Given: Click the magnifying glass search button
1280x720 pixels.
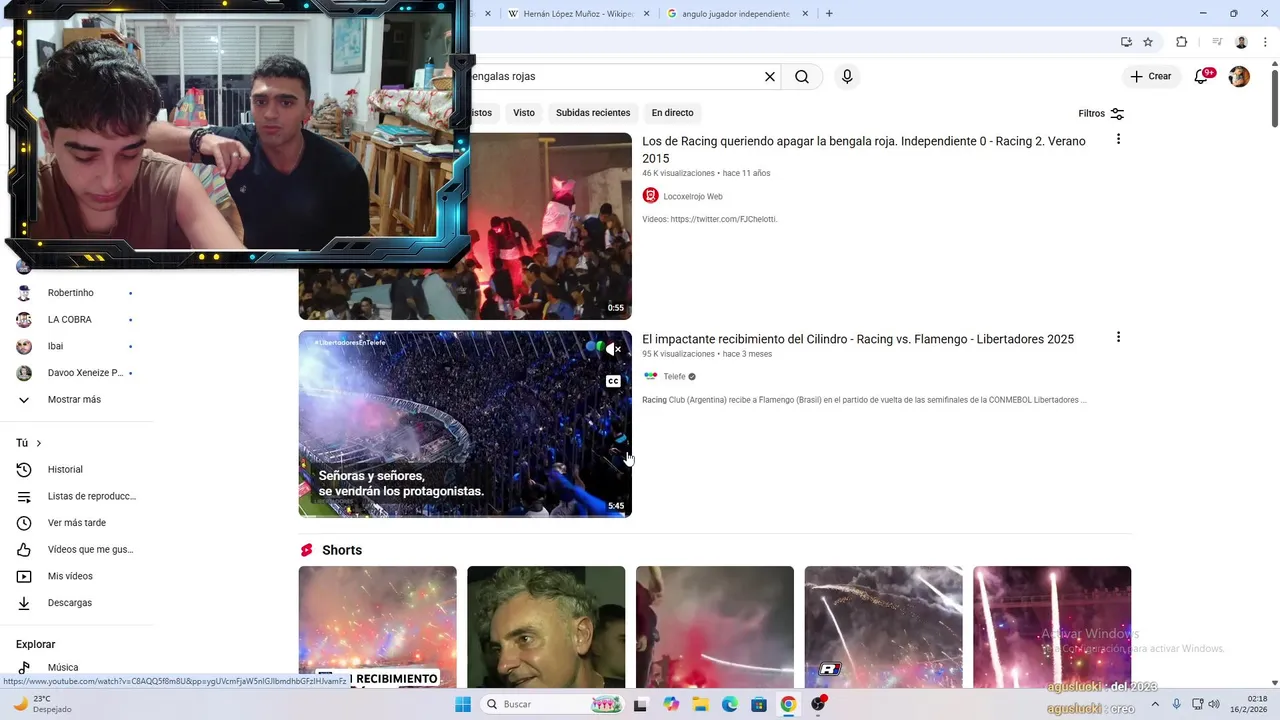Looking at the screenshot, I should (802, 76).
